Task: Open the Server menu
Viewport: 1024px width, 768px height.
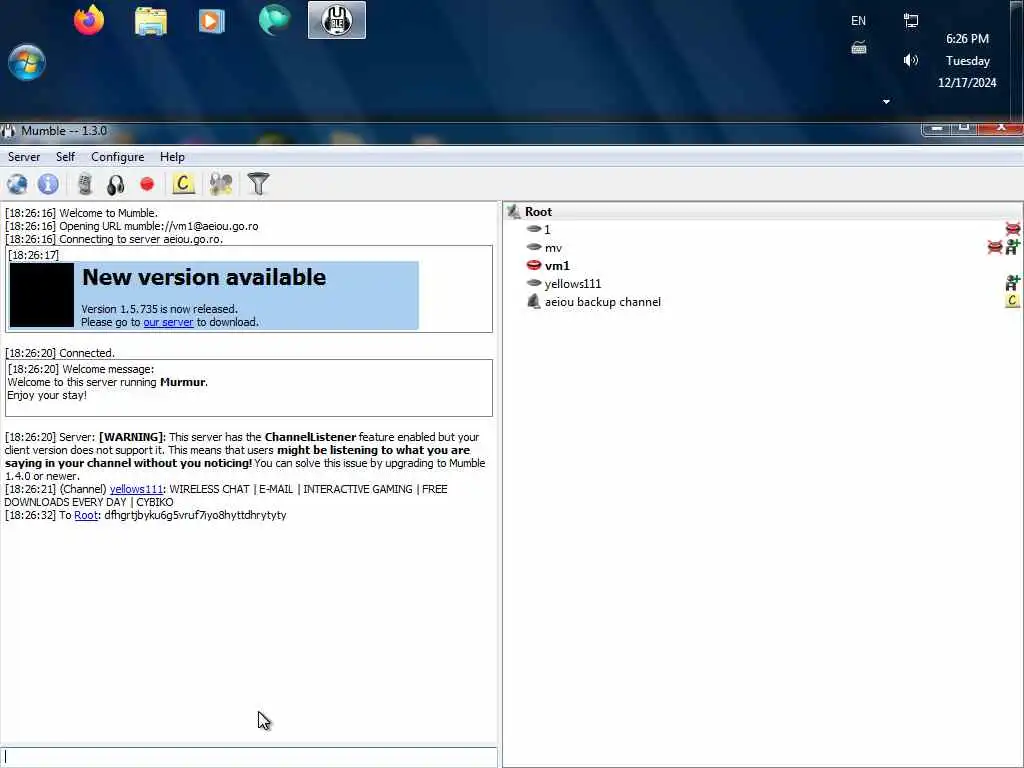Action: coord(24,157)
